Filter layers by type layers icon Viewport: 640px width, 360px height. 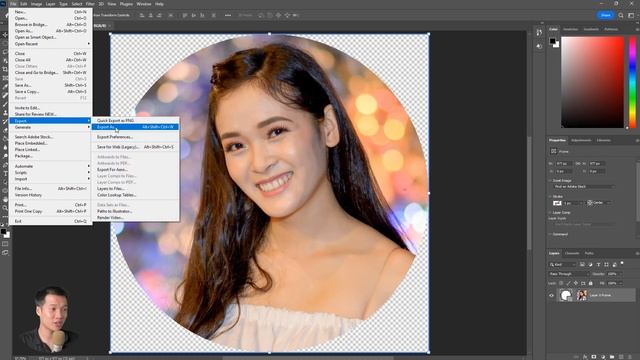pyautogui.click(x=598, y=264)
